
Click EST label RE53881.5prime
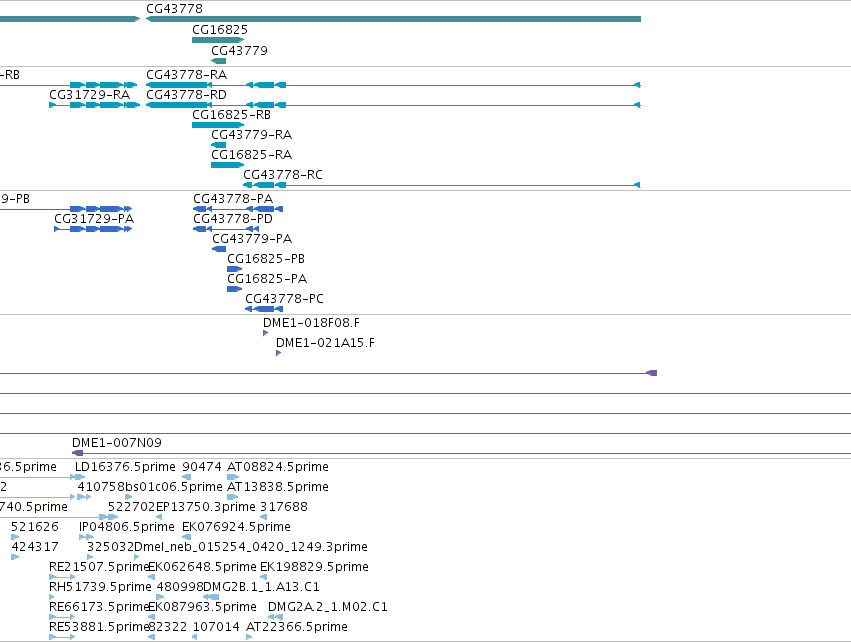[x=98, y=627]
